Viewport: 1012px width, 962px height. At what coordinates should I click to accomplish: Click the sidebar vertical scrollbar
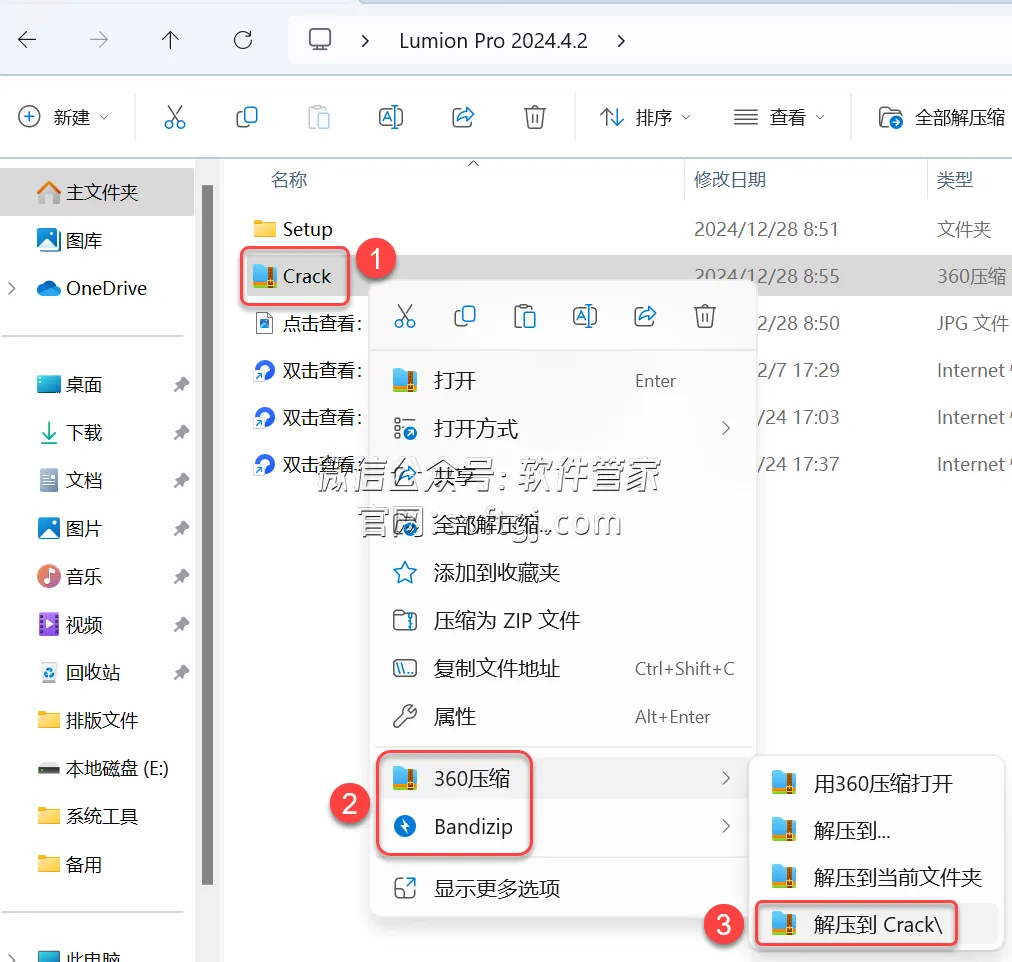[207, 536]
